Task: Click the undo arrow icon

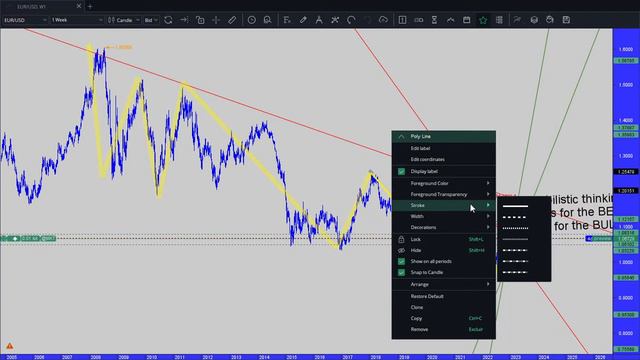Action: [x=351, y=20]
